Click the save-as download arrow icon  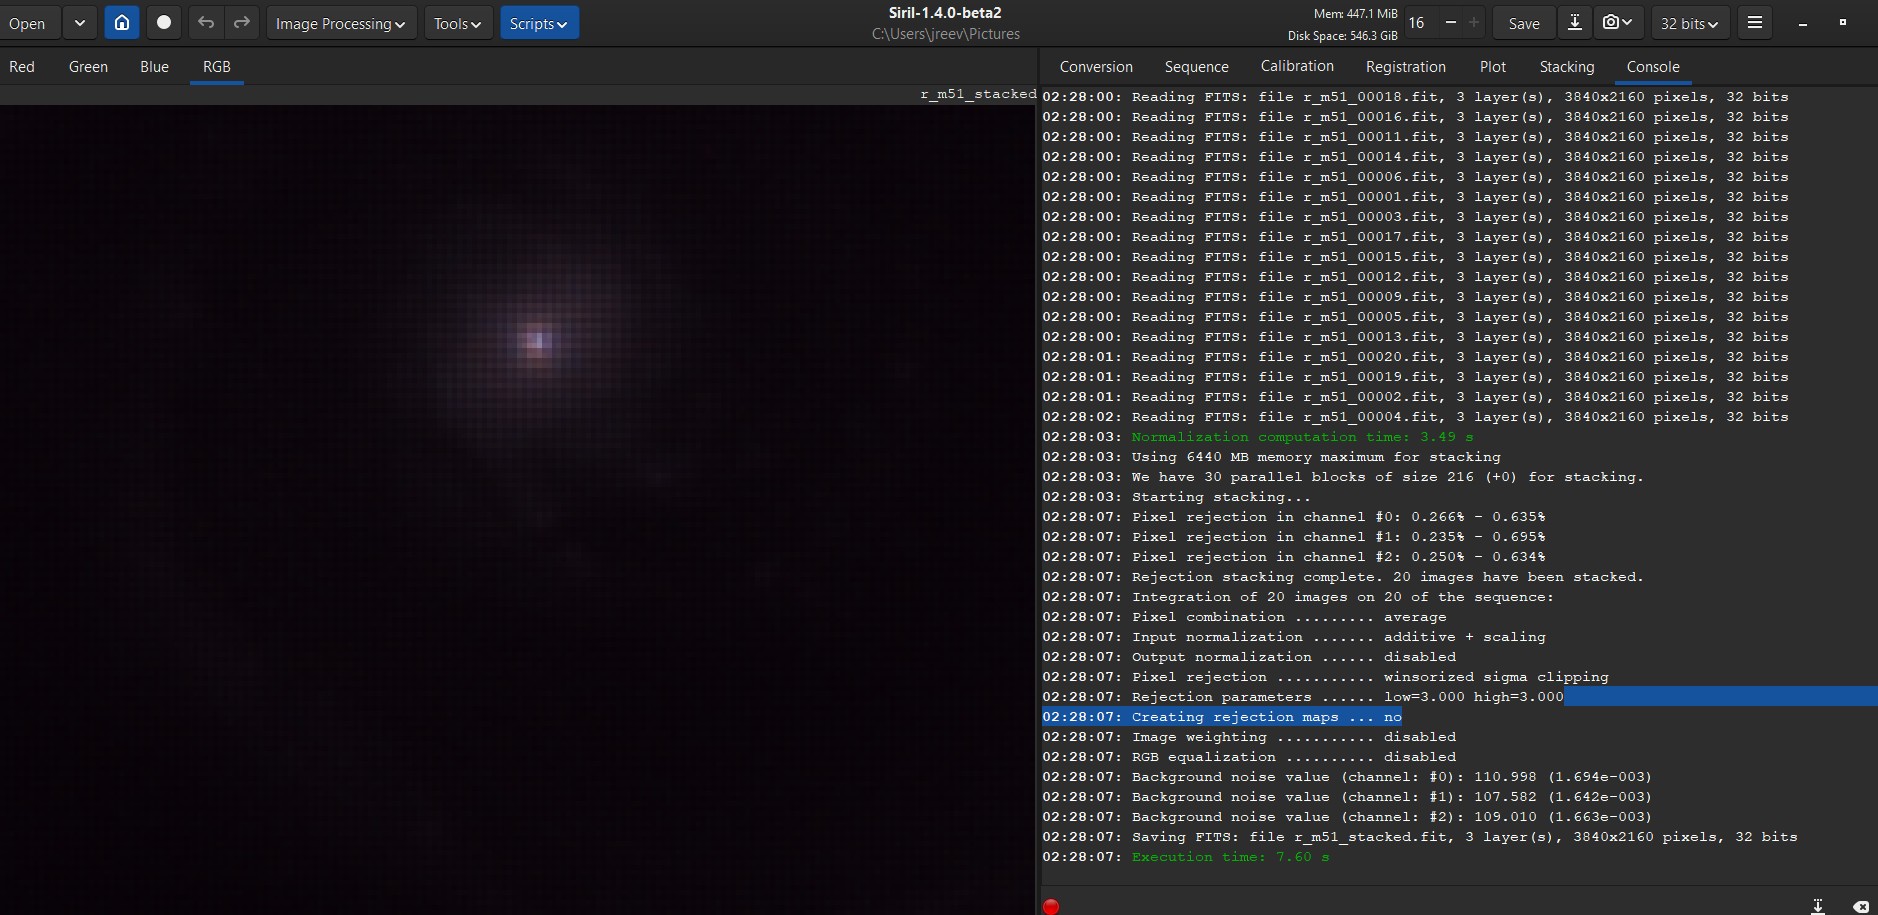[1574, 23]
